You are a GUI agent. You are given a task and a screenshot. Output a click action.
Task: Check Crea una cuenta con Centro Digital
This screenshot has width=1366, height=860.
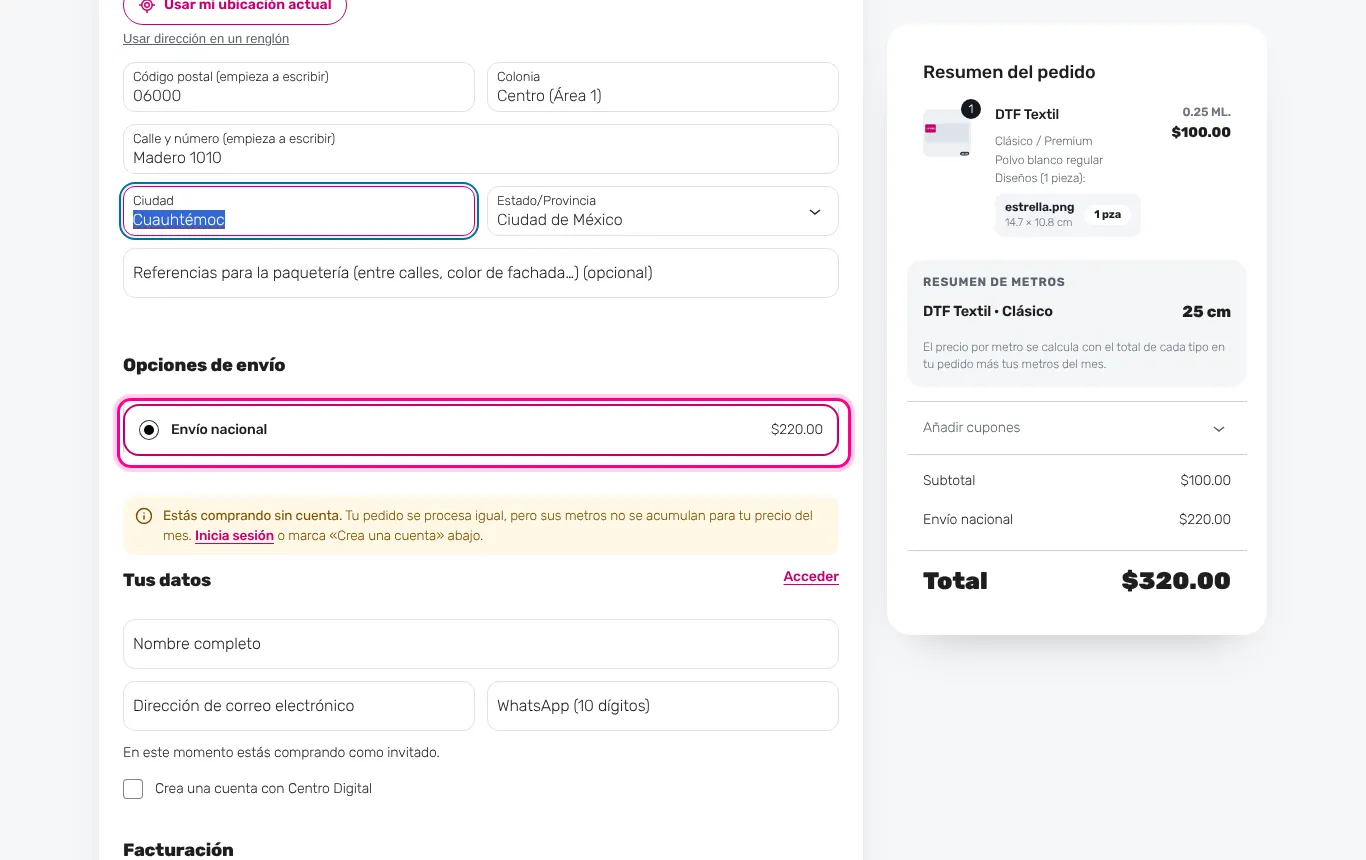(133, 789)
